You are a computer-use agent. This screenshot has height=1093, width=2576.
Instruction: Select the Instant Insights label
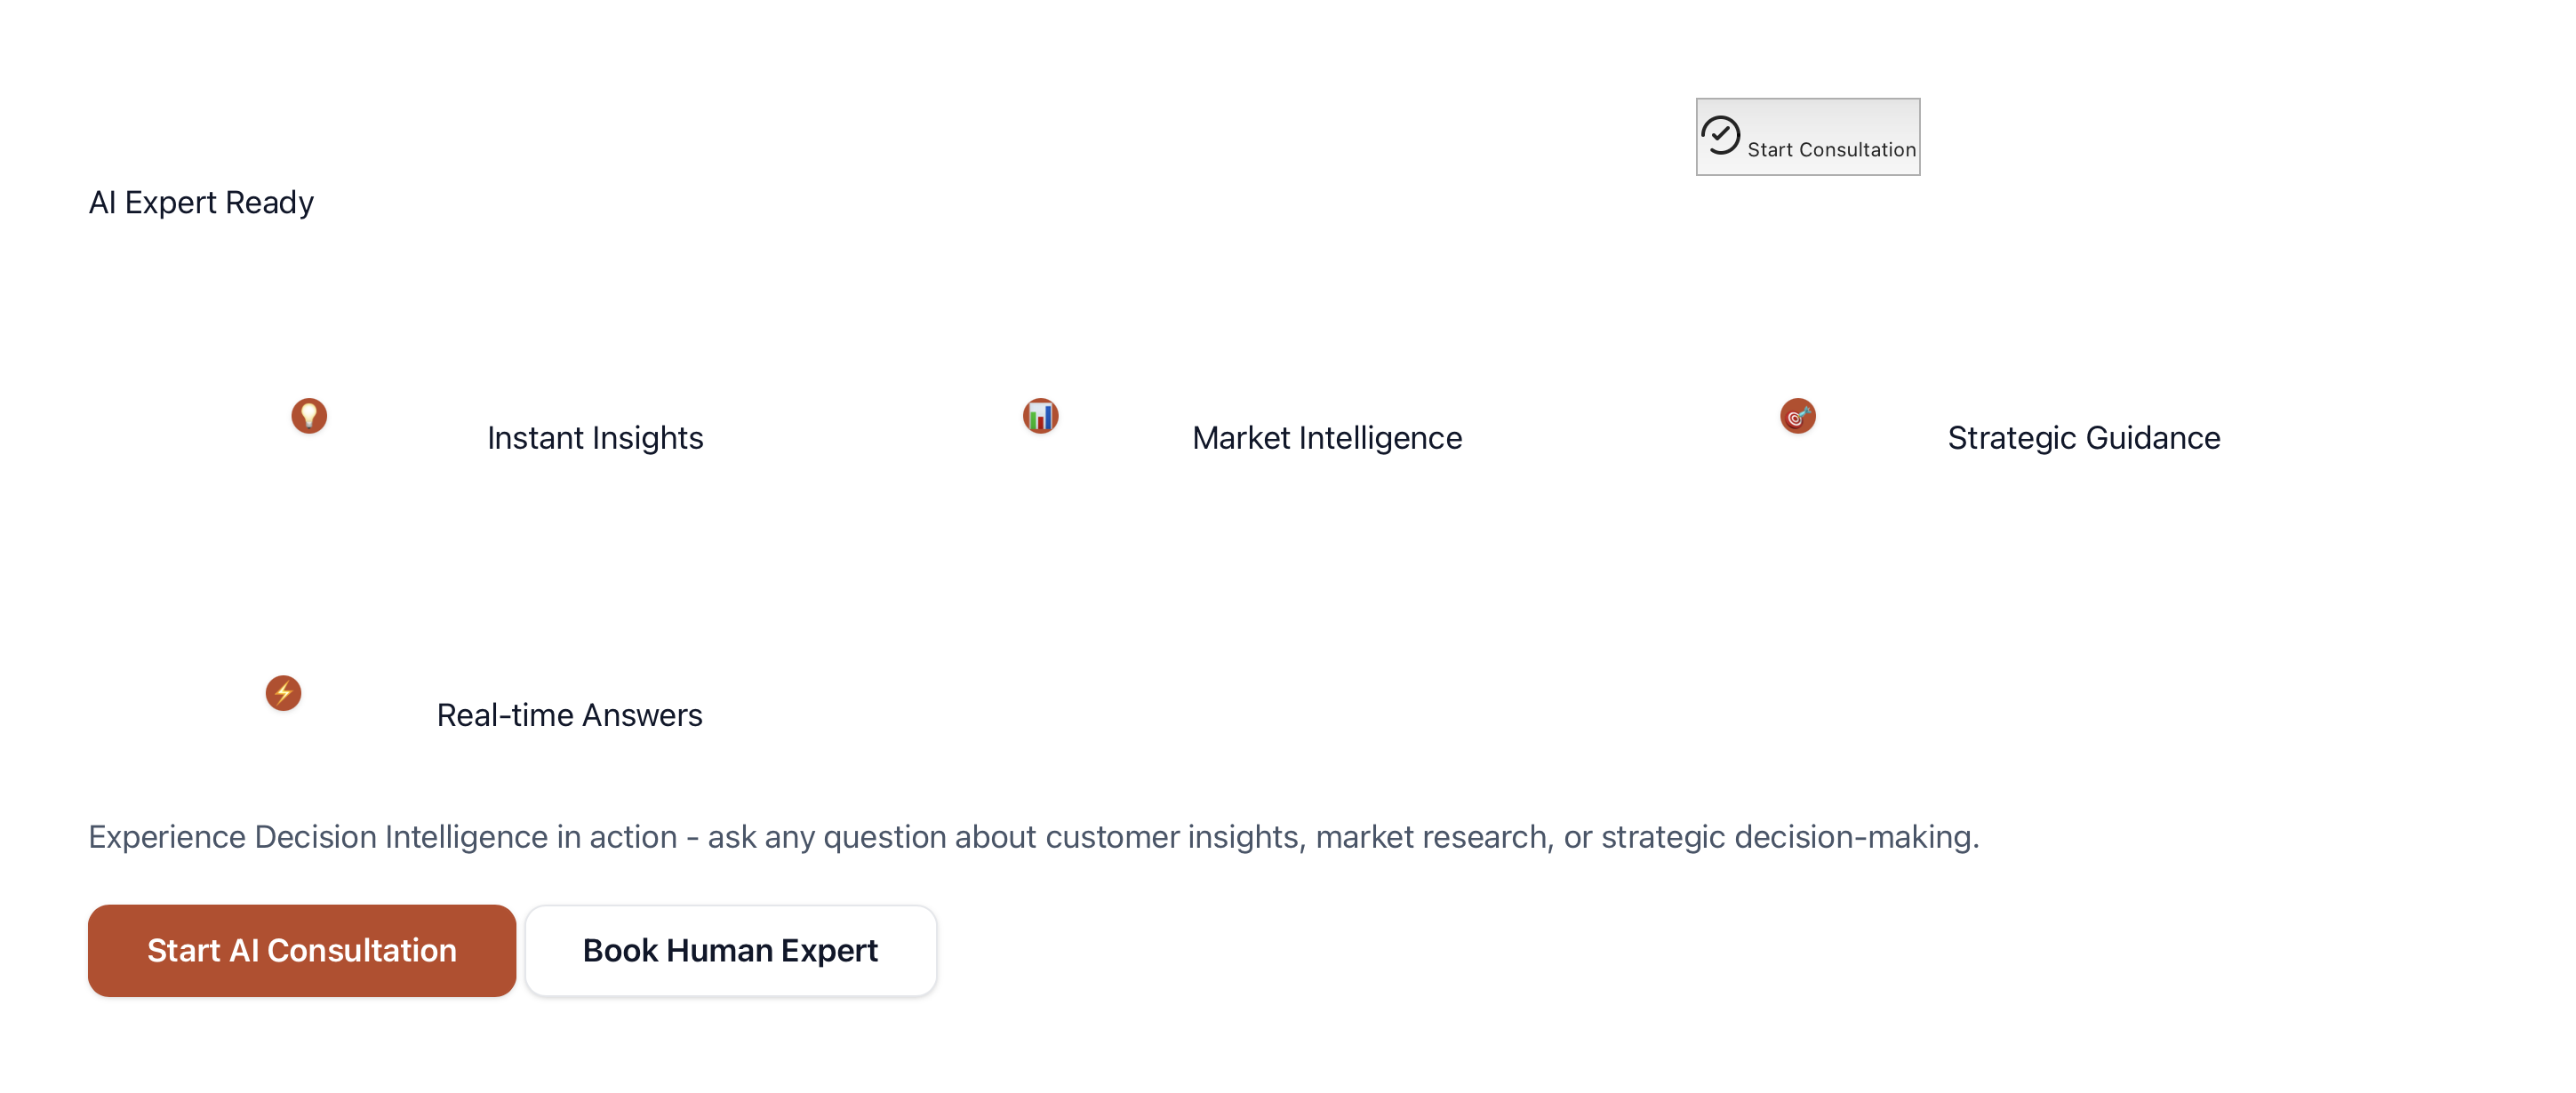point(595,437)
